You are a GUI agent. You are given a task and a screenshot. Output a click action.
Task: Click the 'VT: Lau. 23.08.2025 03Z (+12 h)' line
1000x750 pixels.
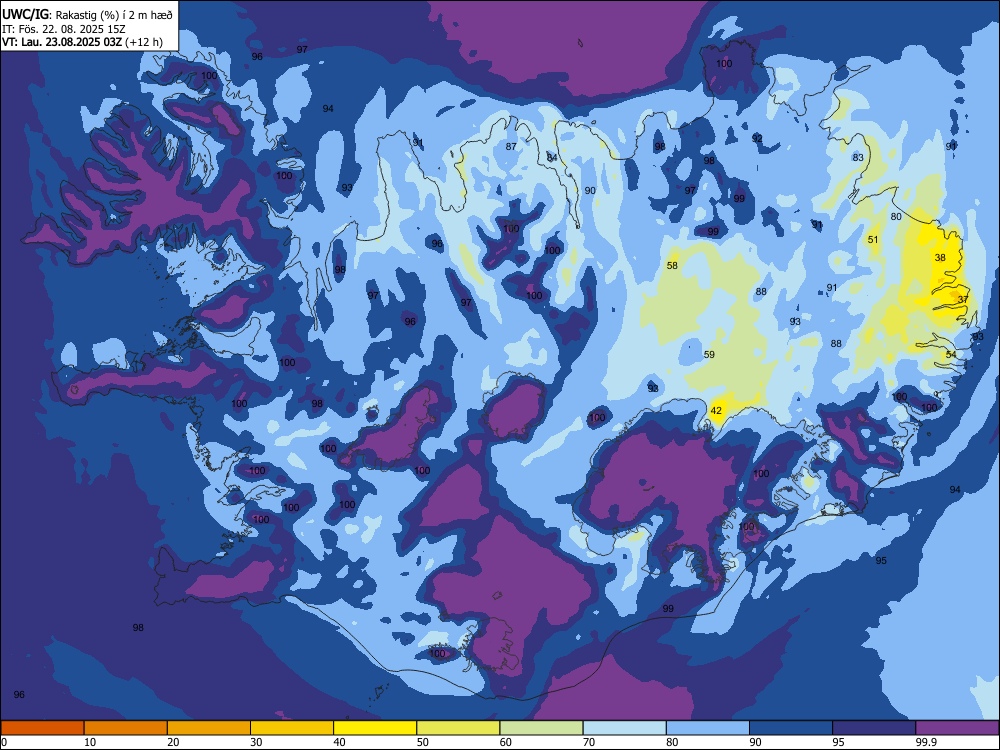click(x=82, y=42)
